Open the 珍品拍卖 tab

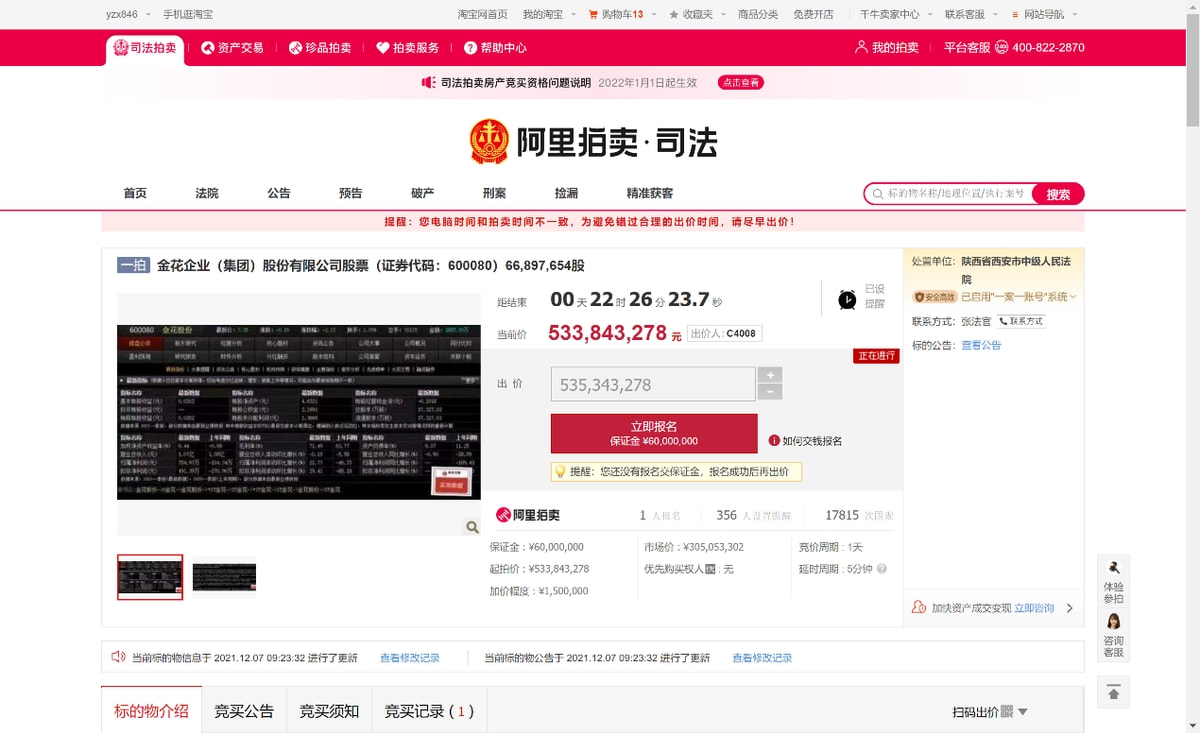[320, 47]
